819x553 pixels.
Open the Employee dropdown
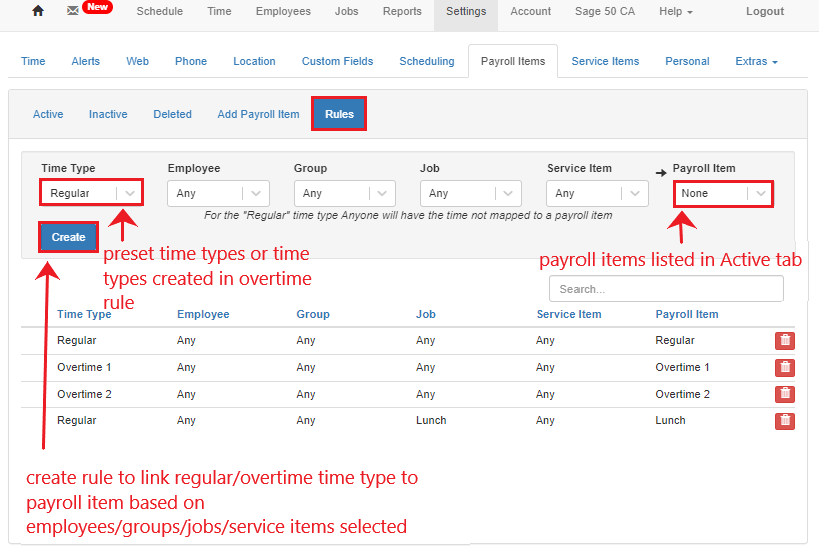(218, 193)
